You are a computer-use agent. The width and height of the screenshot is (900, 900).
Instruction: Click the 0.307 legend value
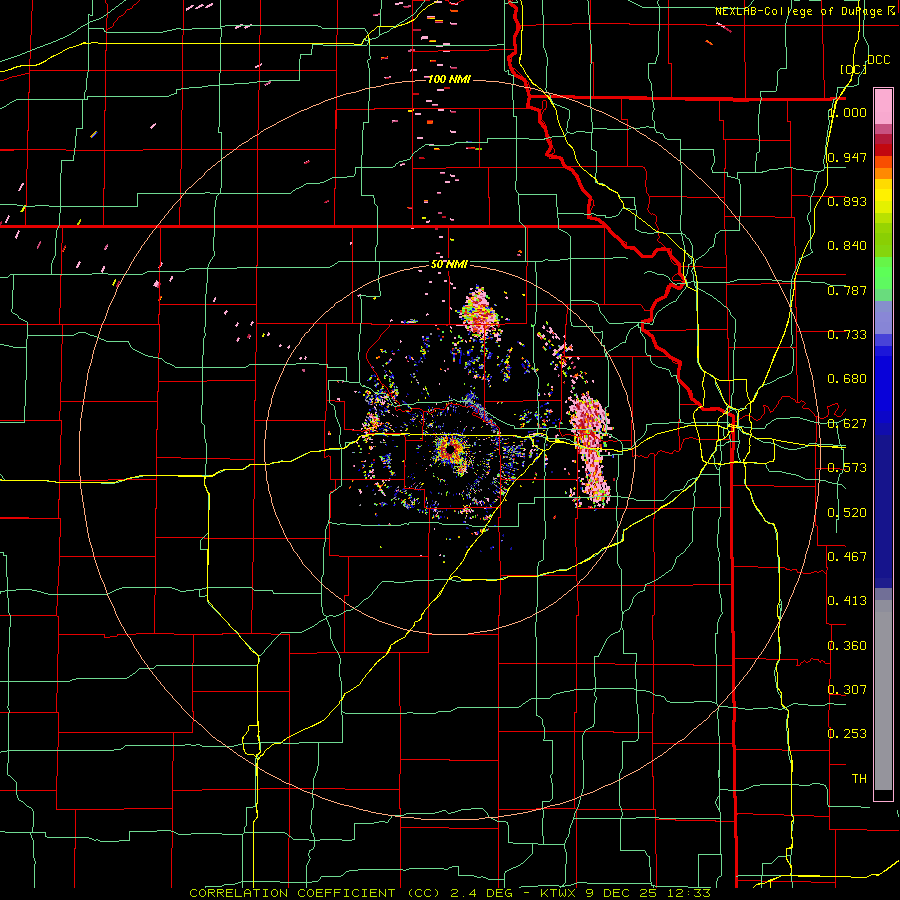(847, 690)
